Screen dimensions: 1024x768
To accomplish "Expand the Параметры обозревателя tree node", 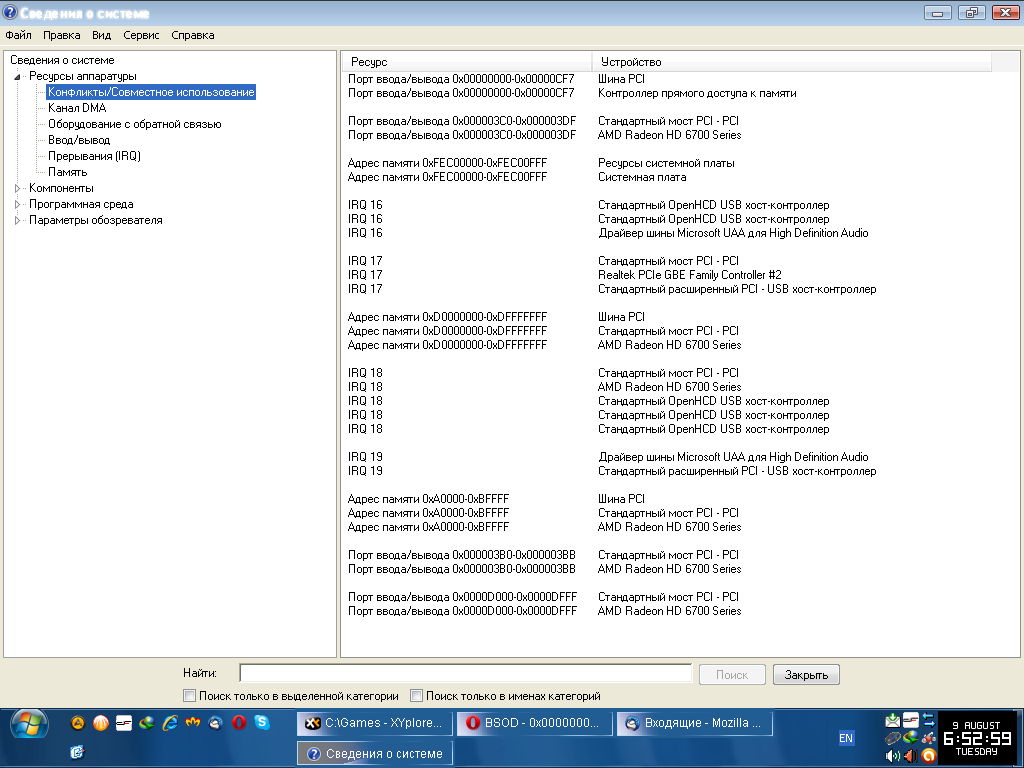I will (x=17, y=220).
